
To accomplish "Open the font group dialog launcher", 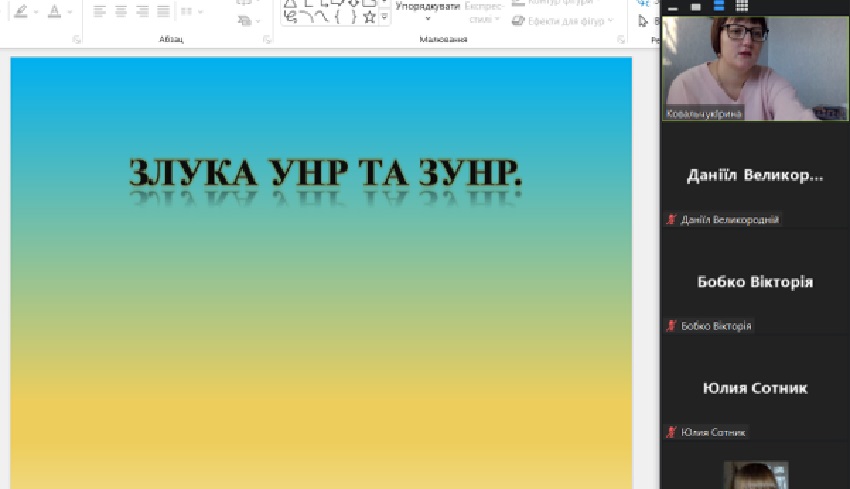I will (x=76, y=39).
